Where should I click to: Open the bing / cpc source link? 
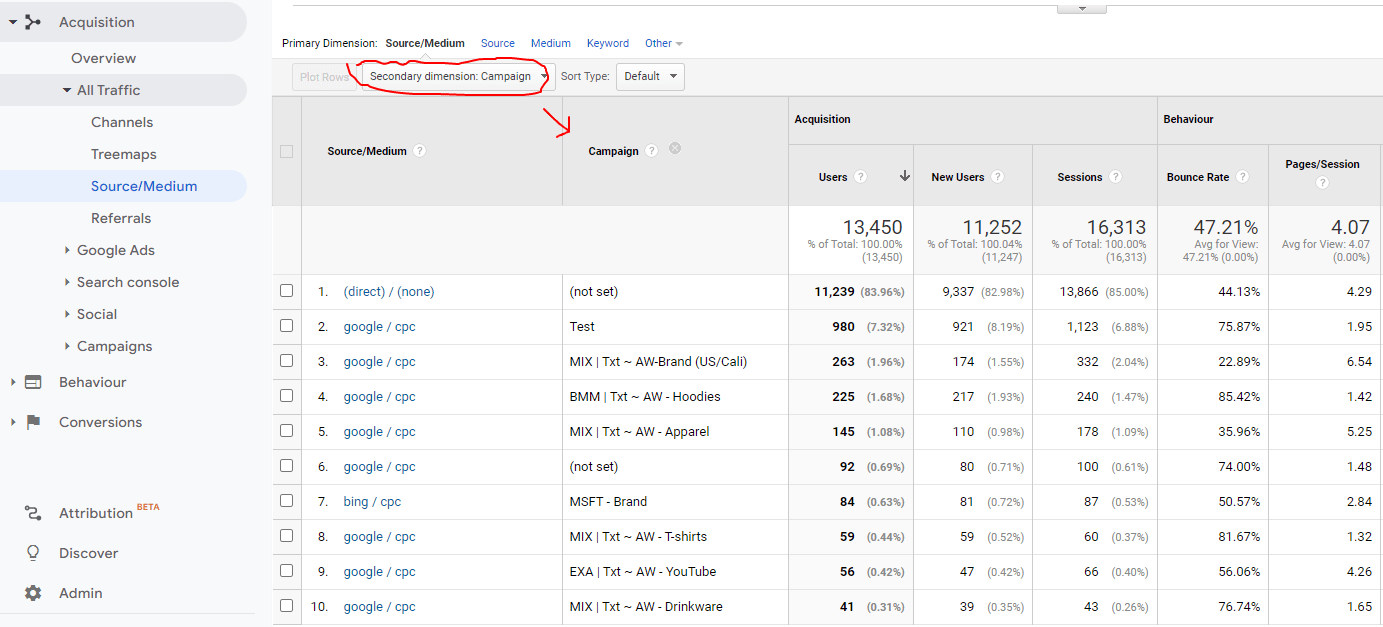(x=372, y=502)
